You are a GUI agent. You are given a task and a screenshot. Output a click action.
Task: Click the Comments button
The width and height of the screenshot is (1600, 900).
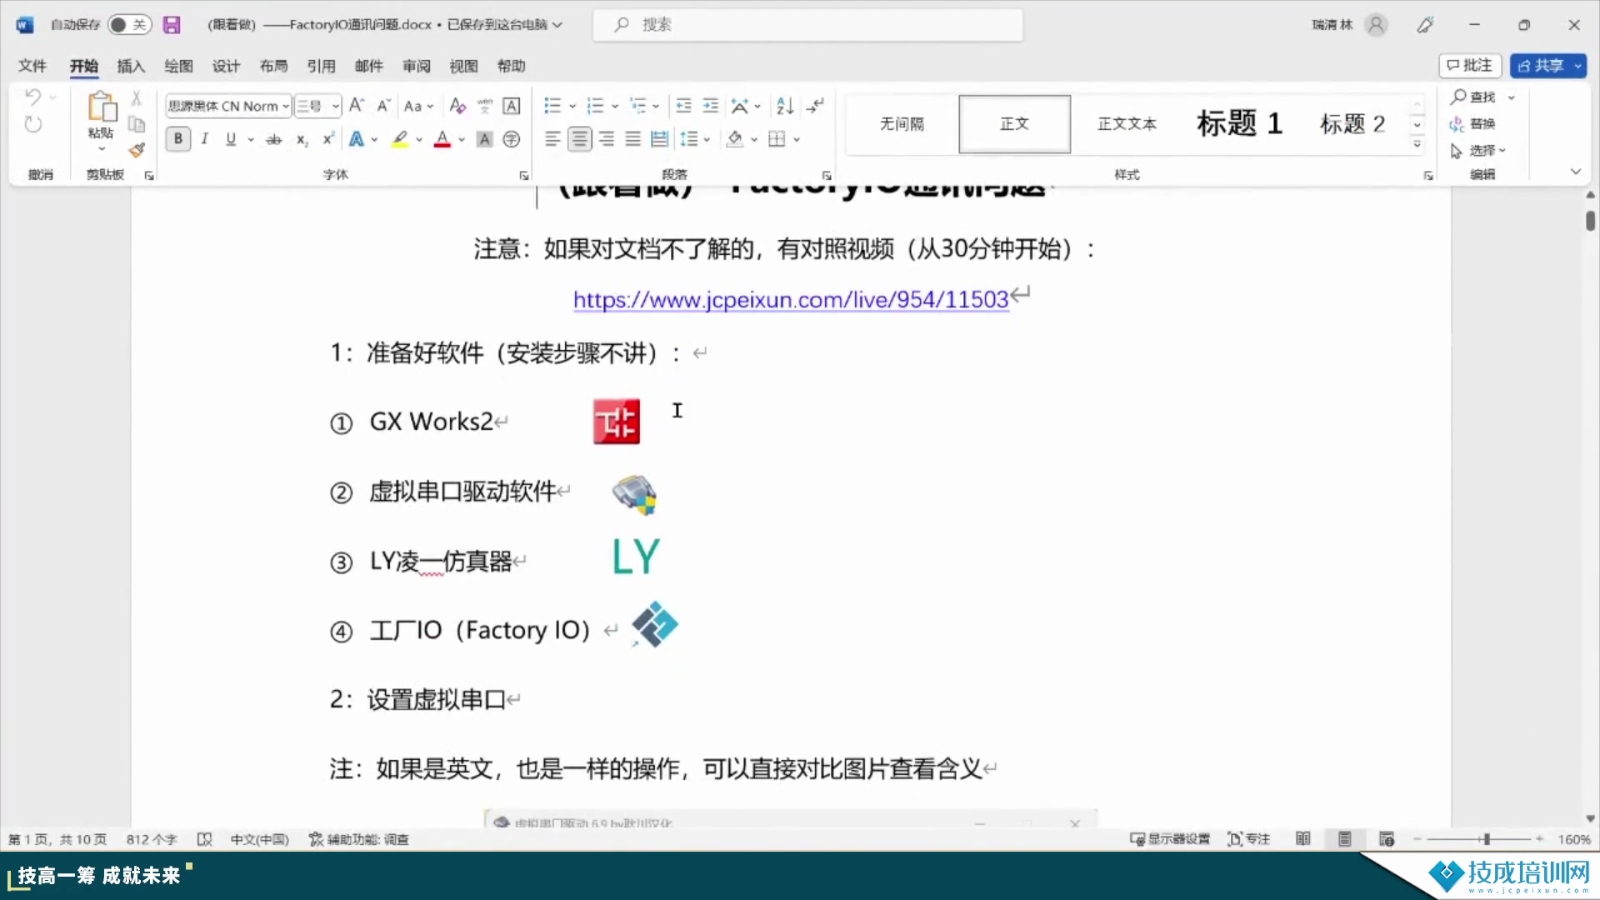click(x=1470, y=66)
